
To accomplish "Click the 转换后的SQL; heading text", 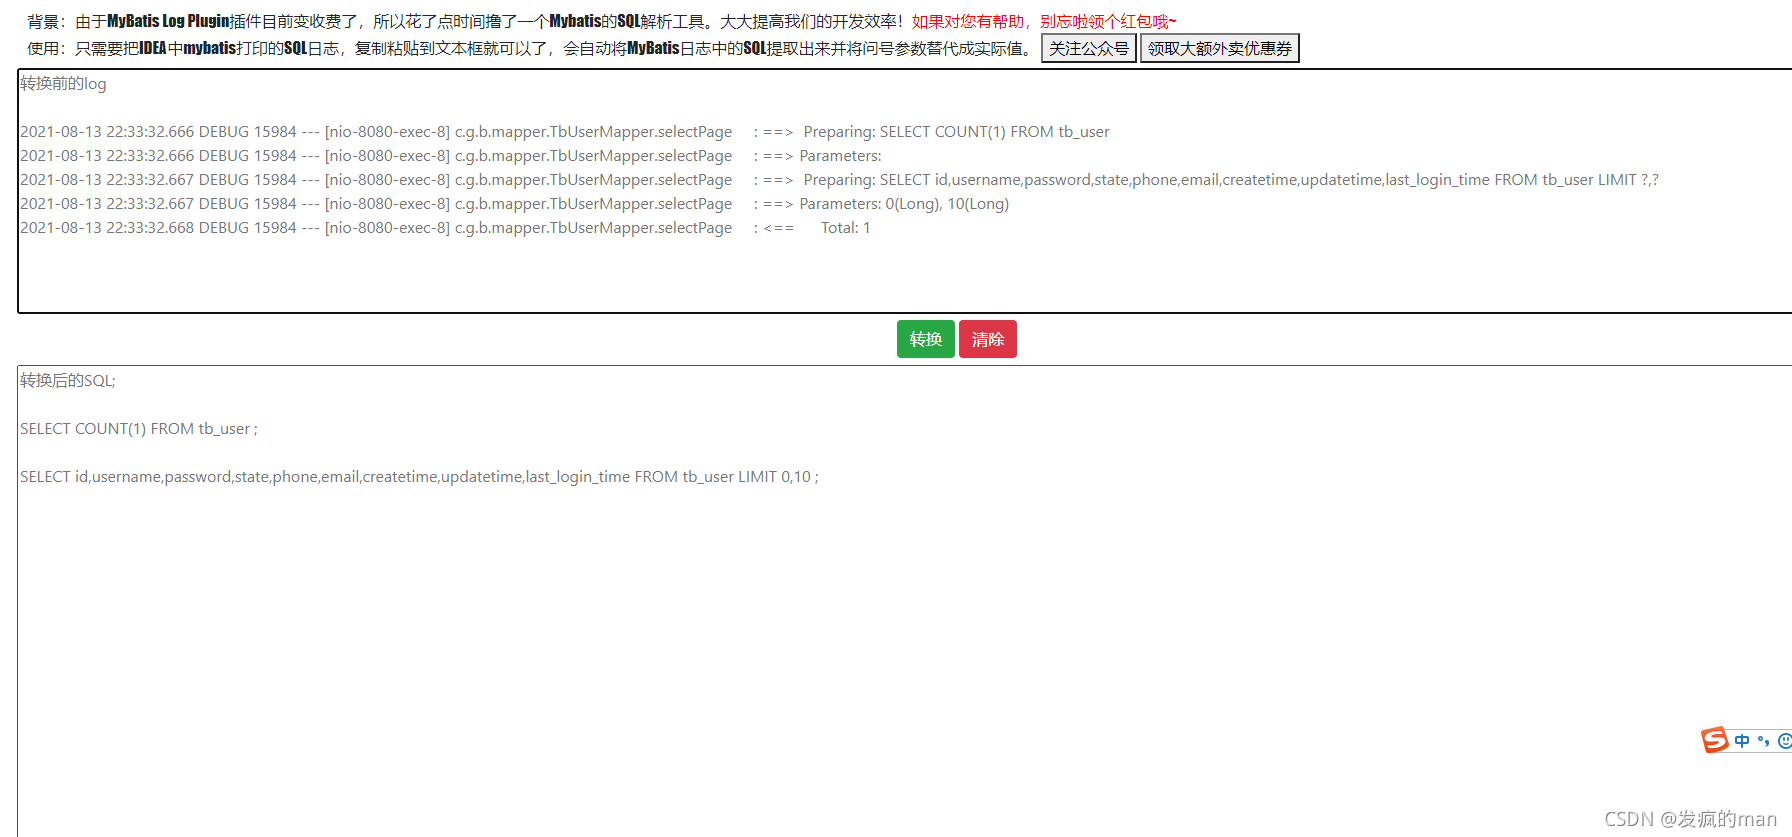I will (68, 381).
